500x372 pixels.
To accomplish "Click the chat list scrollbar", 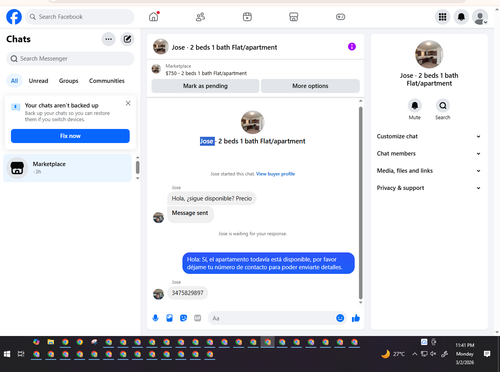I will click(x=137, y=167).
